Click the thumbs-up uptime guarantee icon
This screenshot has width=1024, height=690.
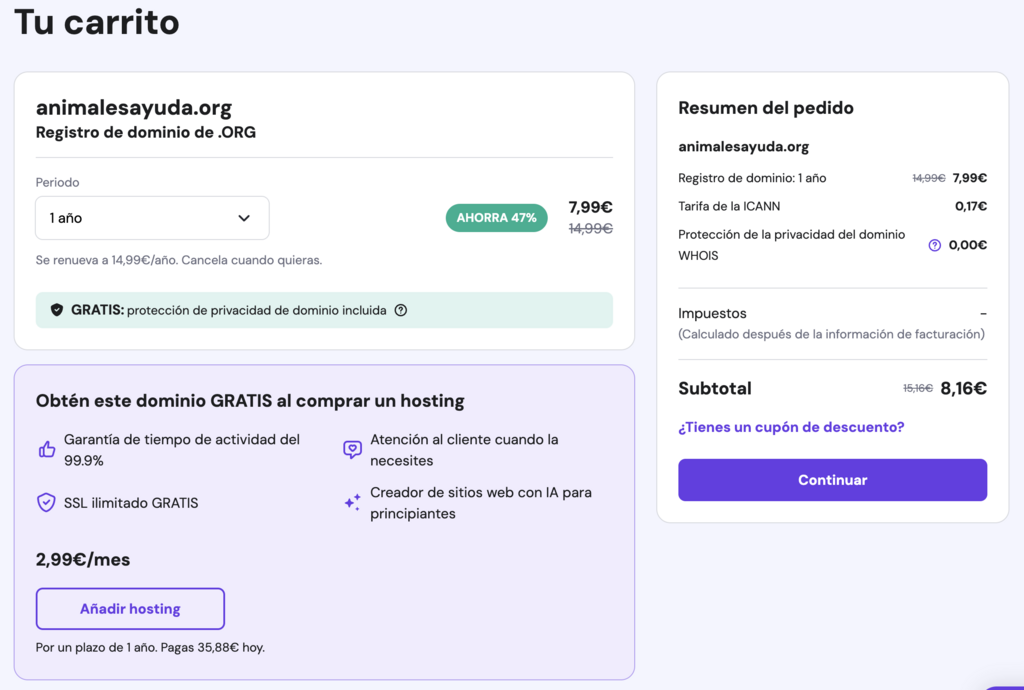pos(46,449)
